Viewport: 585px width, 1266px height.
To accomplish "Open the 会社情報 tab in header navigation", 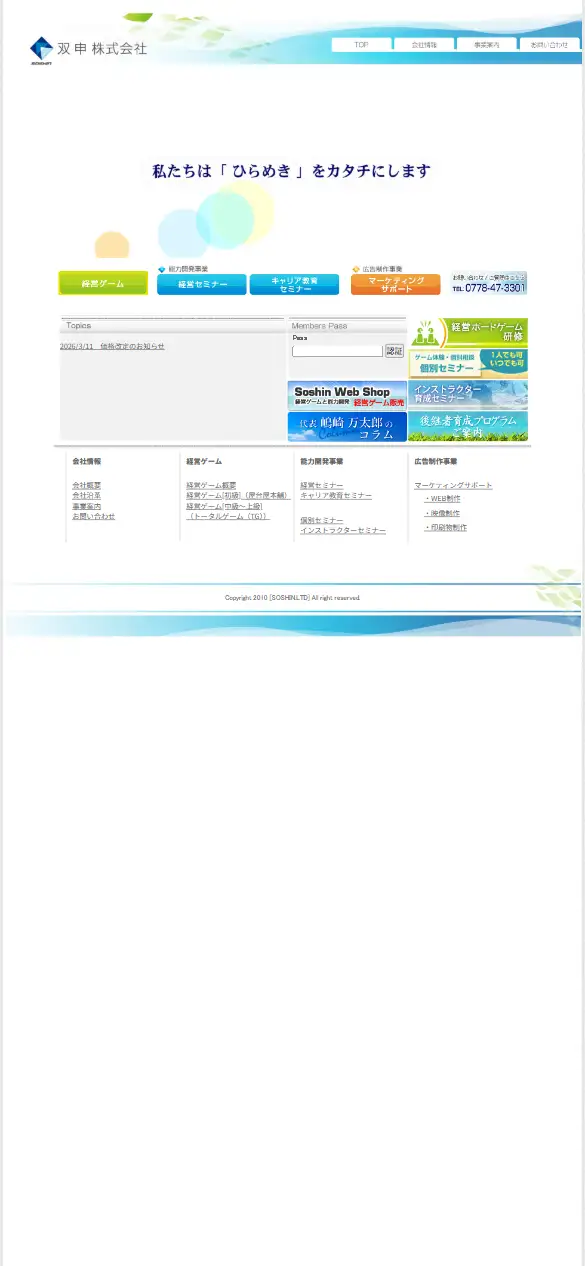I will tap(424, 44).
